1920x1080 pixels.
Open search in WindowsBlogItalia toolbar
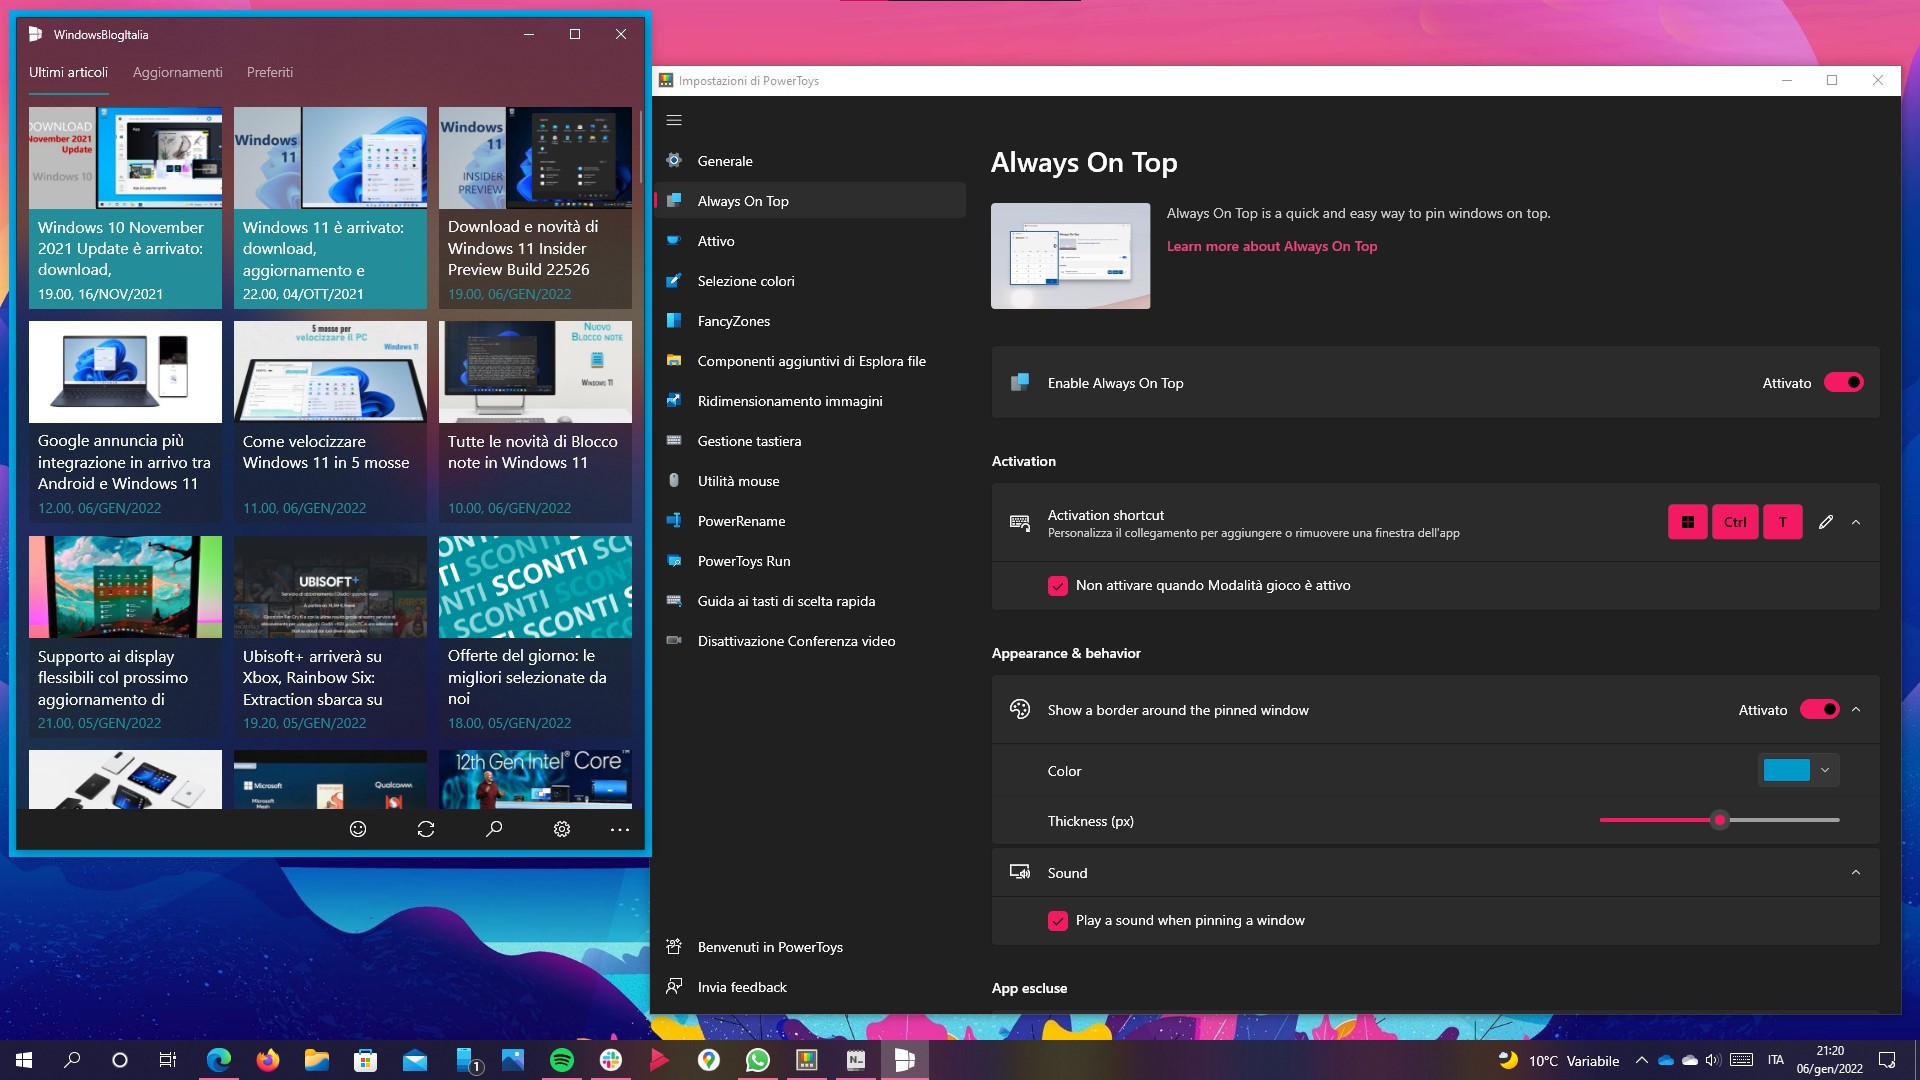494,829
